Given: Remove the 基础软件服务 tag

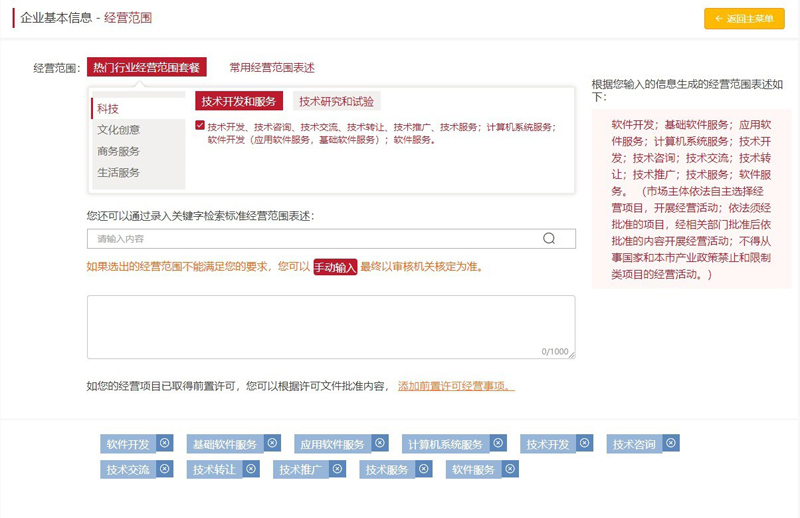Looking at the screenshot, I should 273,443.
